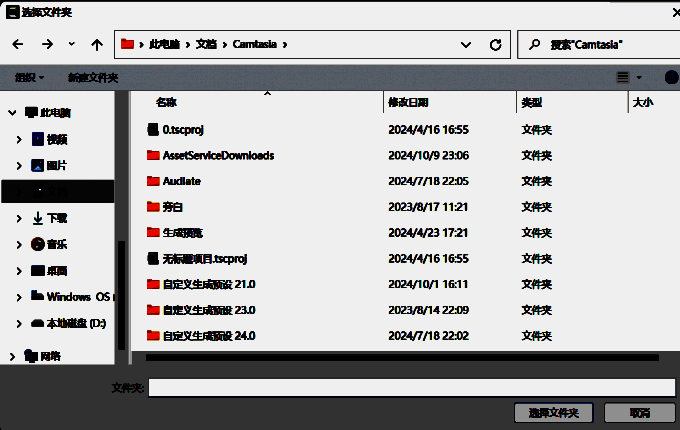Select the Downloads (下载) icon in sidebar
This screenshot has width=680, height=430.
[x=38, y=218]
